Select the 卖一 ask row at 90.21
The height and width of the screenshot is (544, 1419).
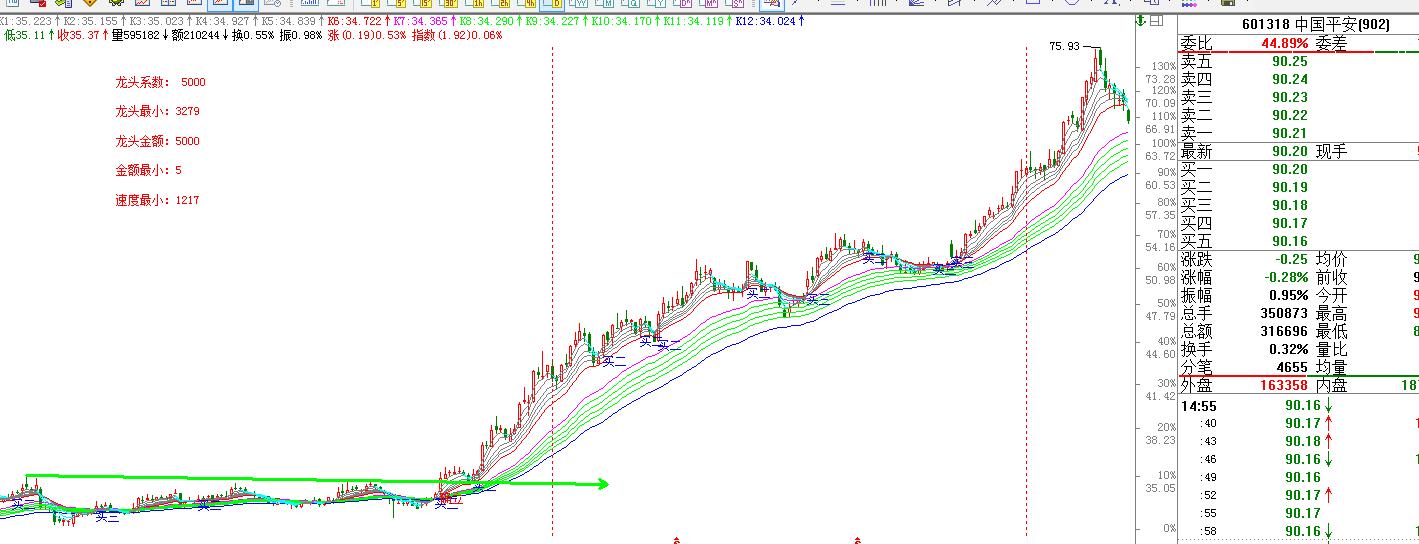[1298, 133]
